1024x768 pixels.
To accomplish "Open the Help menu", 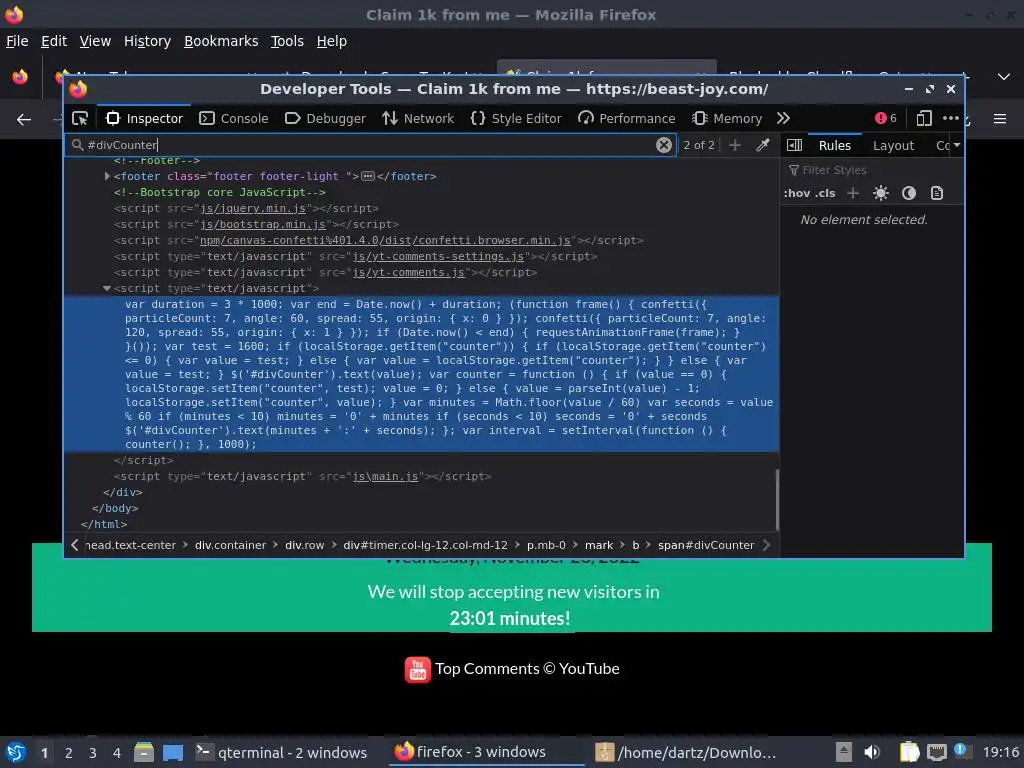I will click(332, 41).
